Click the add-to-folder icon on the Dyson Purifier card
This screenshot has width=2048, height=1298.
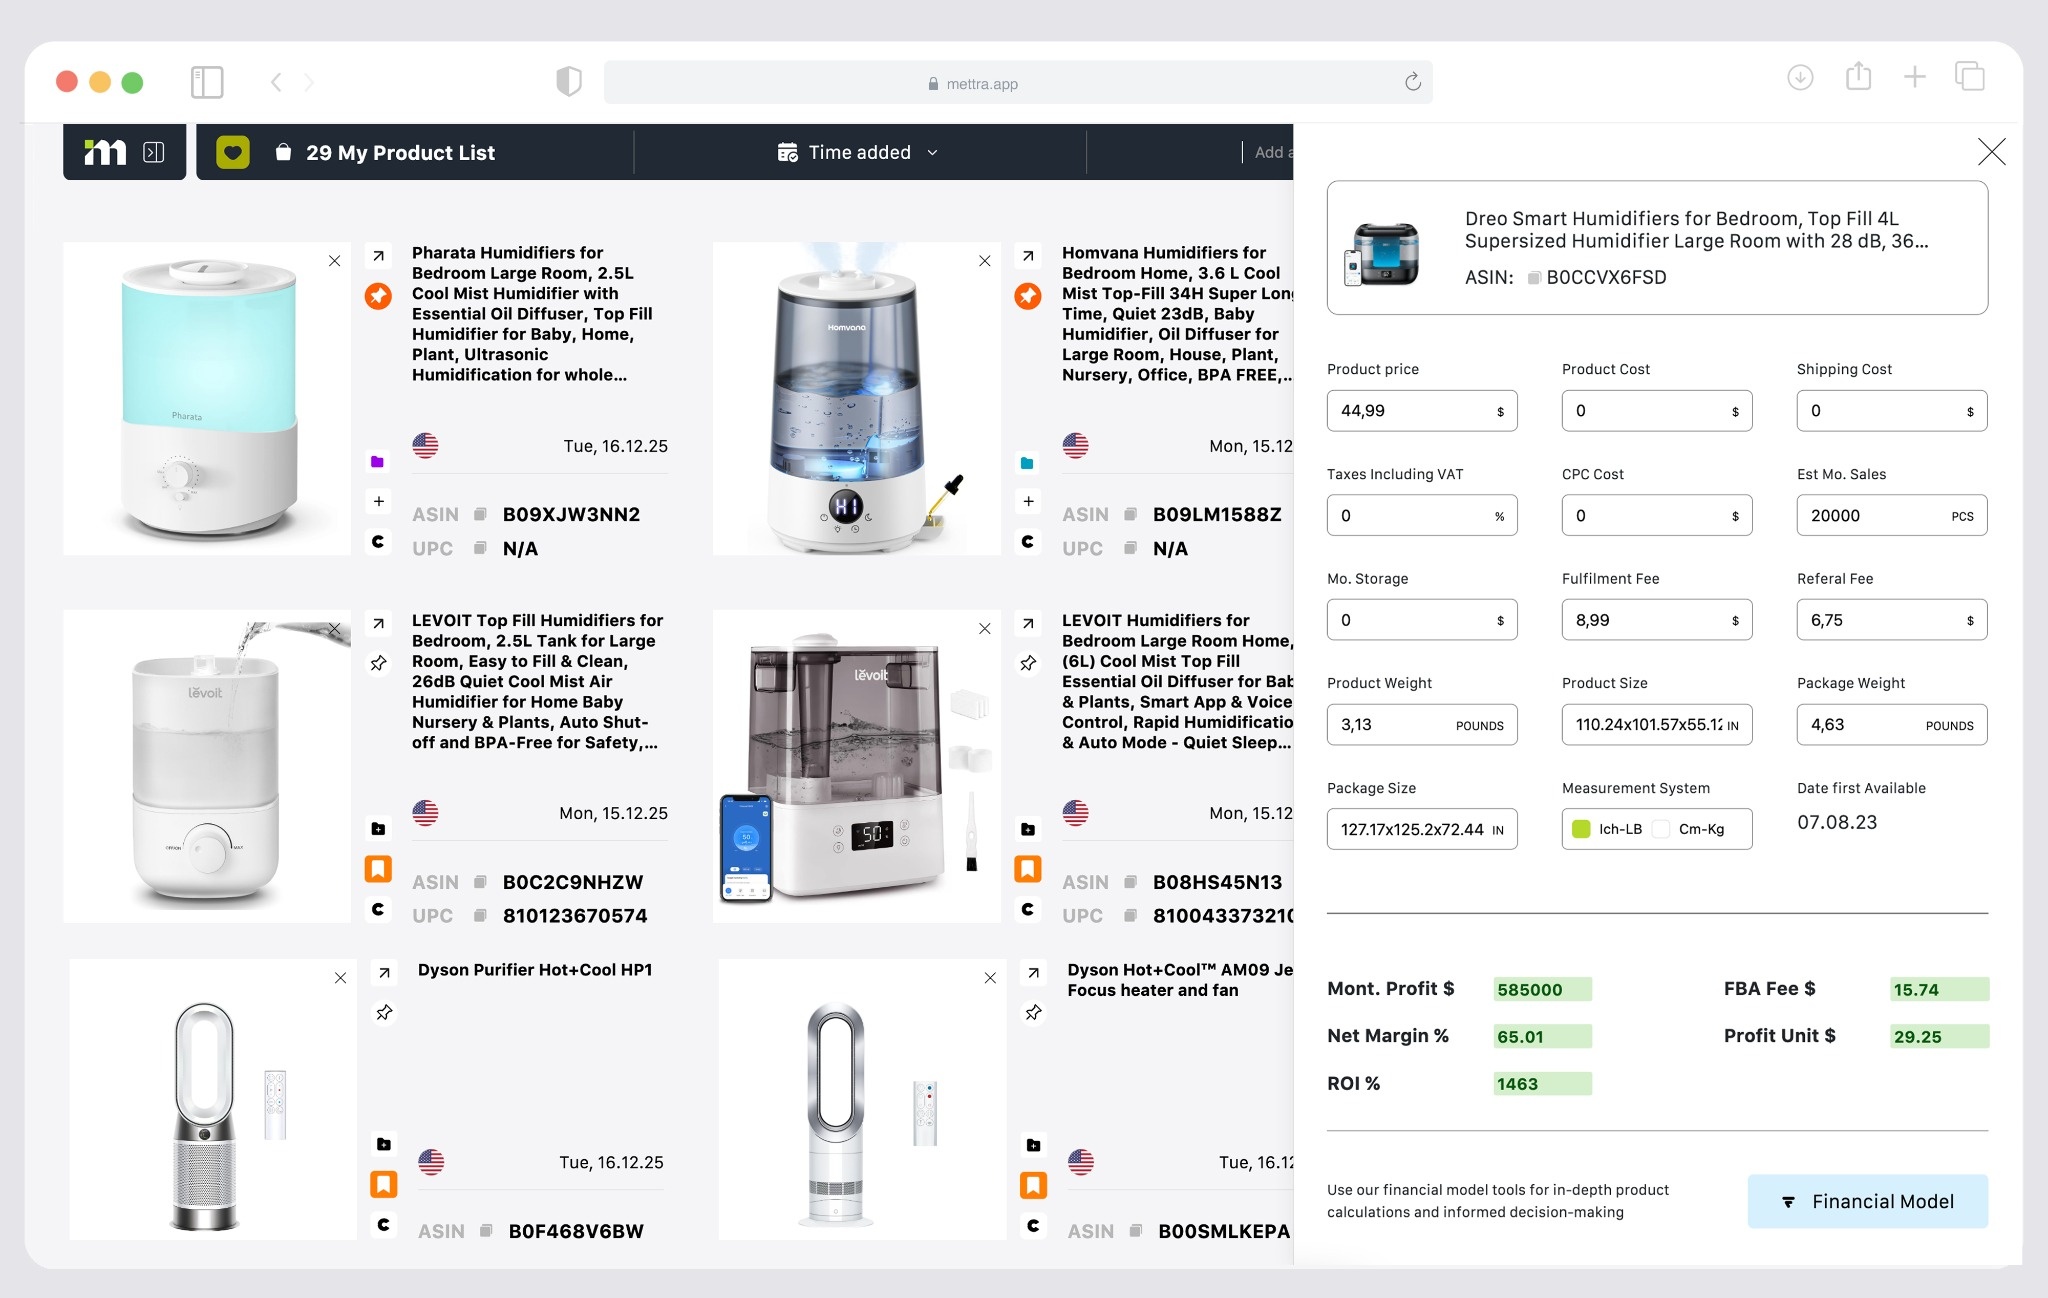(x=383, y=1143)
